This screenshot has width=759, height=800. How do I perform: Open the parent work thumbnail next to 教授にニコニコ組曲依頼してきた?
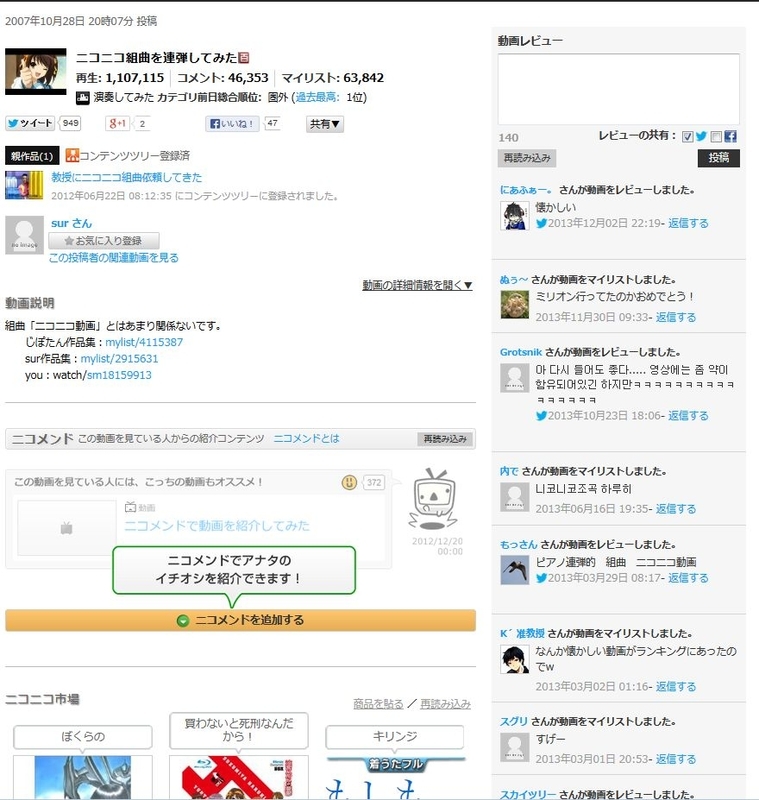click(x=24, y=185)
